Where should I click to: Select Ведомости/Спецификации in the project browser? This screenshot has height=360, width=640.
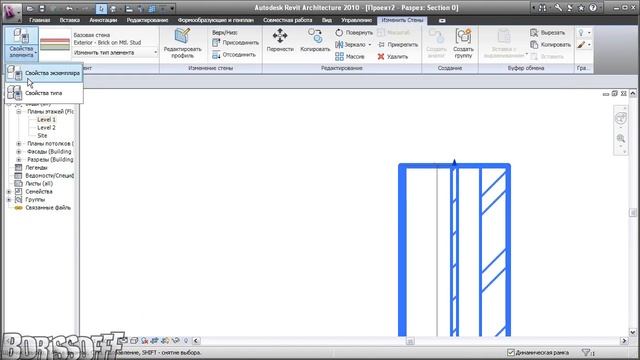click(49, 176)
